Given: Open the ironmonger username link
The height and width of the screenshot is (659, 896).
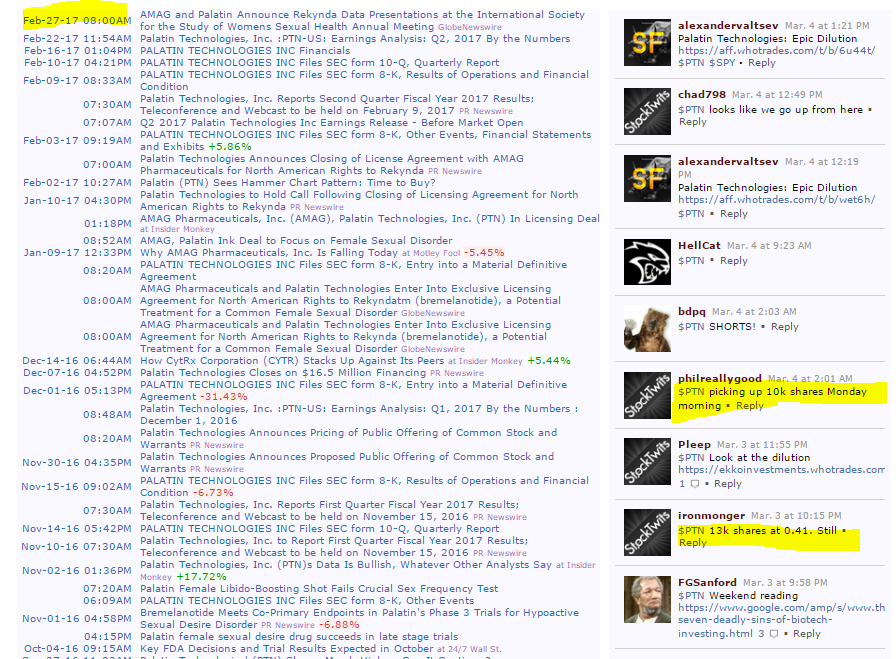Looking at the screenshot, I should coord(711,516).
